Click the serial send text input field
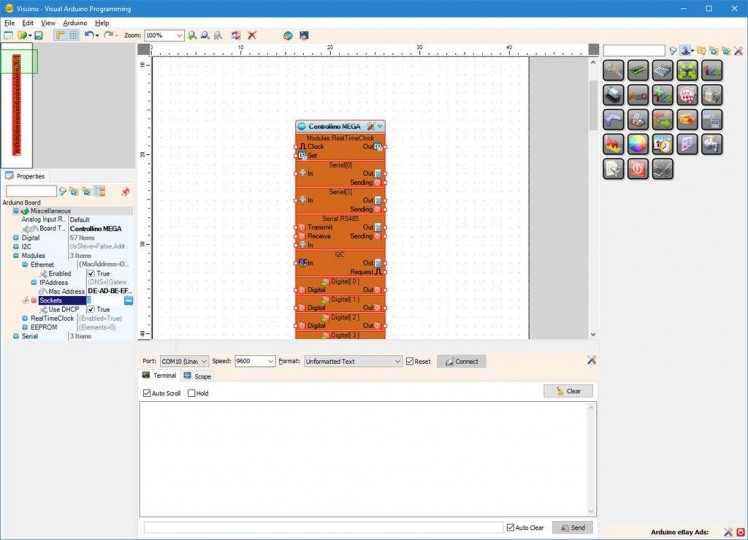748x540 pixels. (323, 527)
